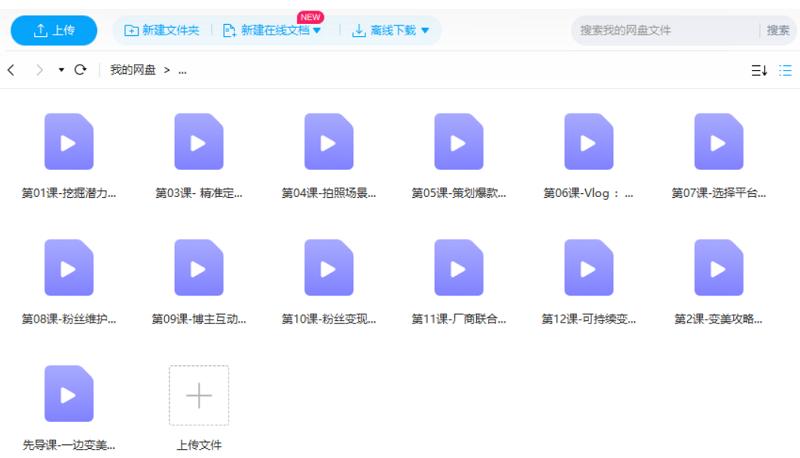Viewport: 800px width, 458px height.
Task: Open video file 第05课-策划爆款
Action: [x=459, y=142]
